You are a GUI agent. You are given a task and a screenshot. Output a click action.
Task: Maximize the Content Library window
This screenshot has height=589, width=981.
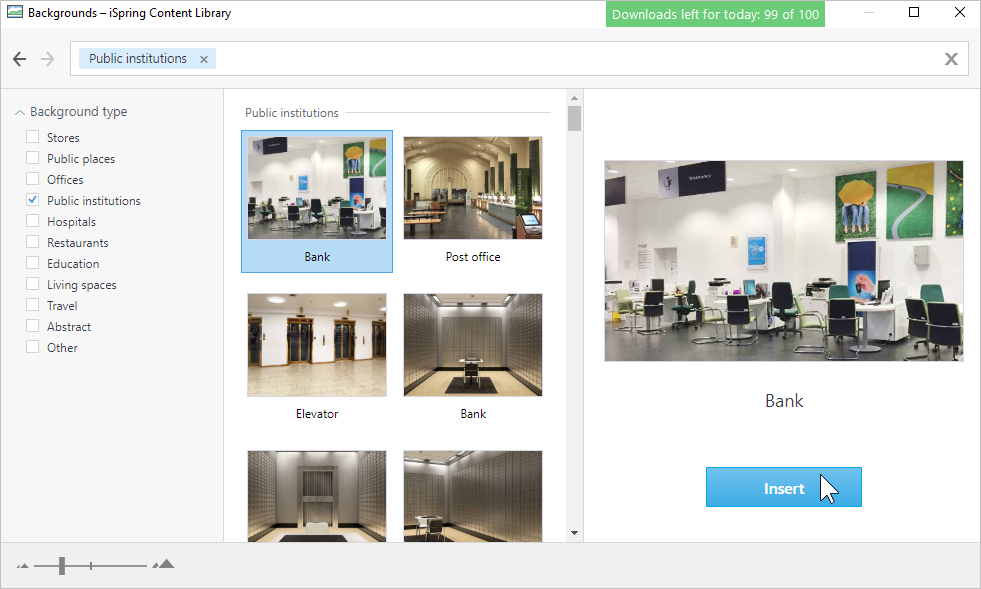pyautogui.click(x=914, y=13)
